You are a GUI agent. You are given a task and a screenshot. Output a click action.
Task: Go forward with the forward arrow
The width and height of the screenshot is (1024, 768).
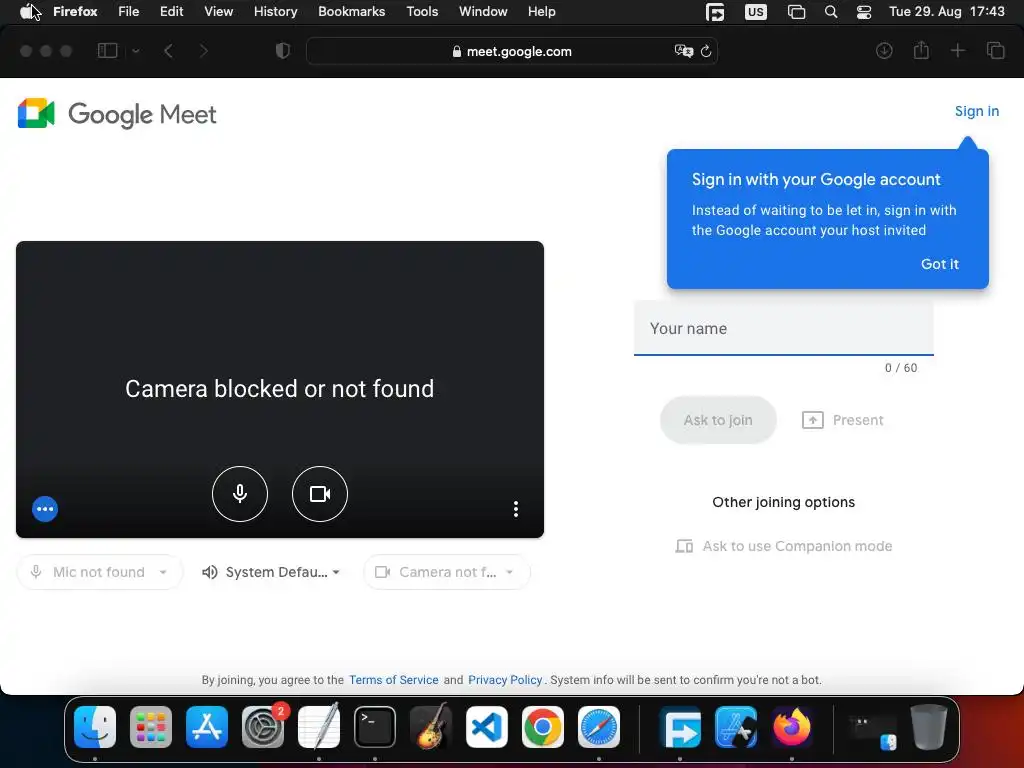click(204, 51)
